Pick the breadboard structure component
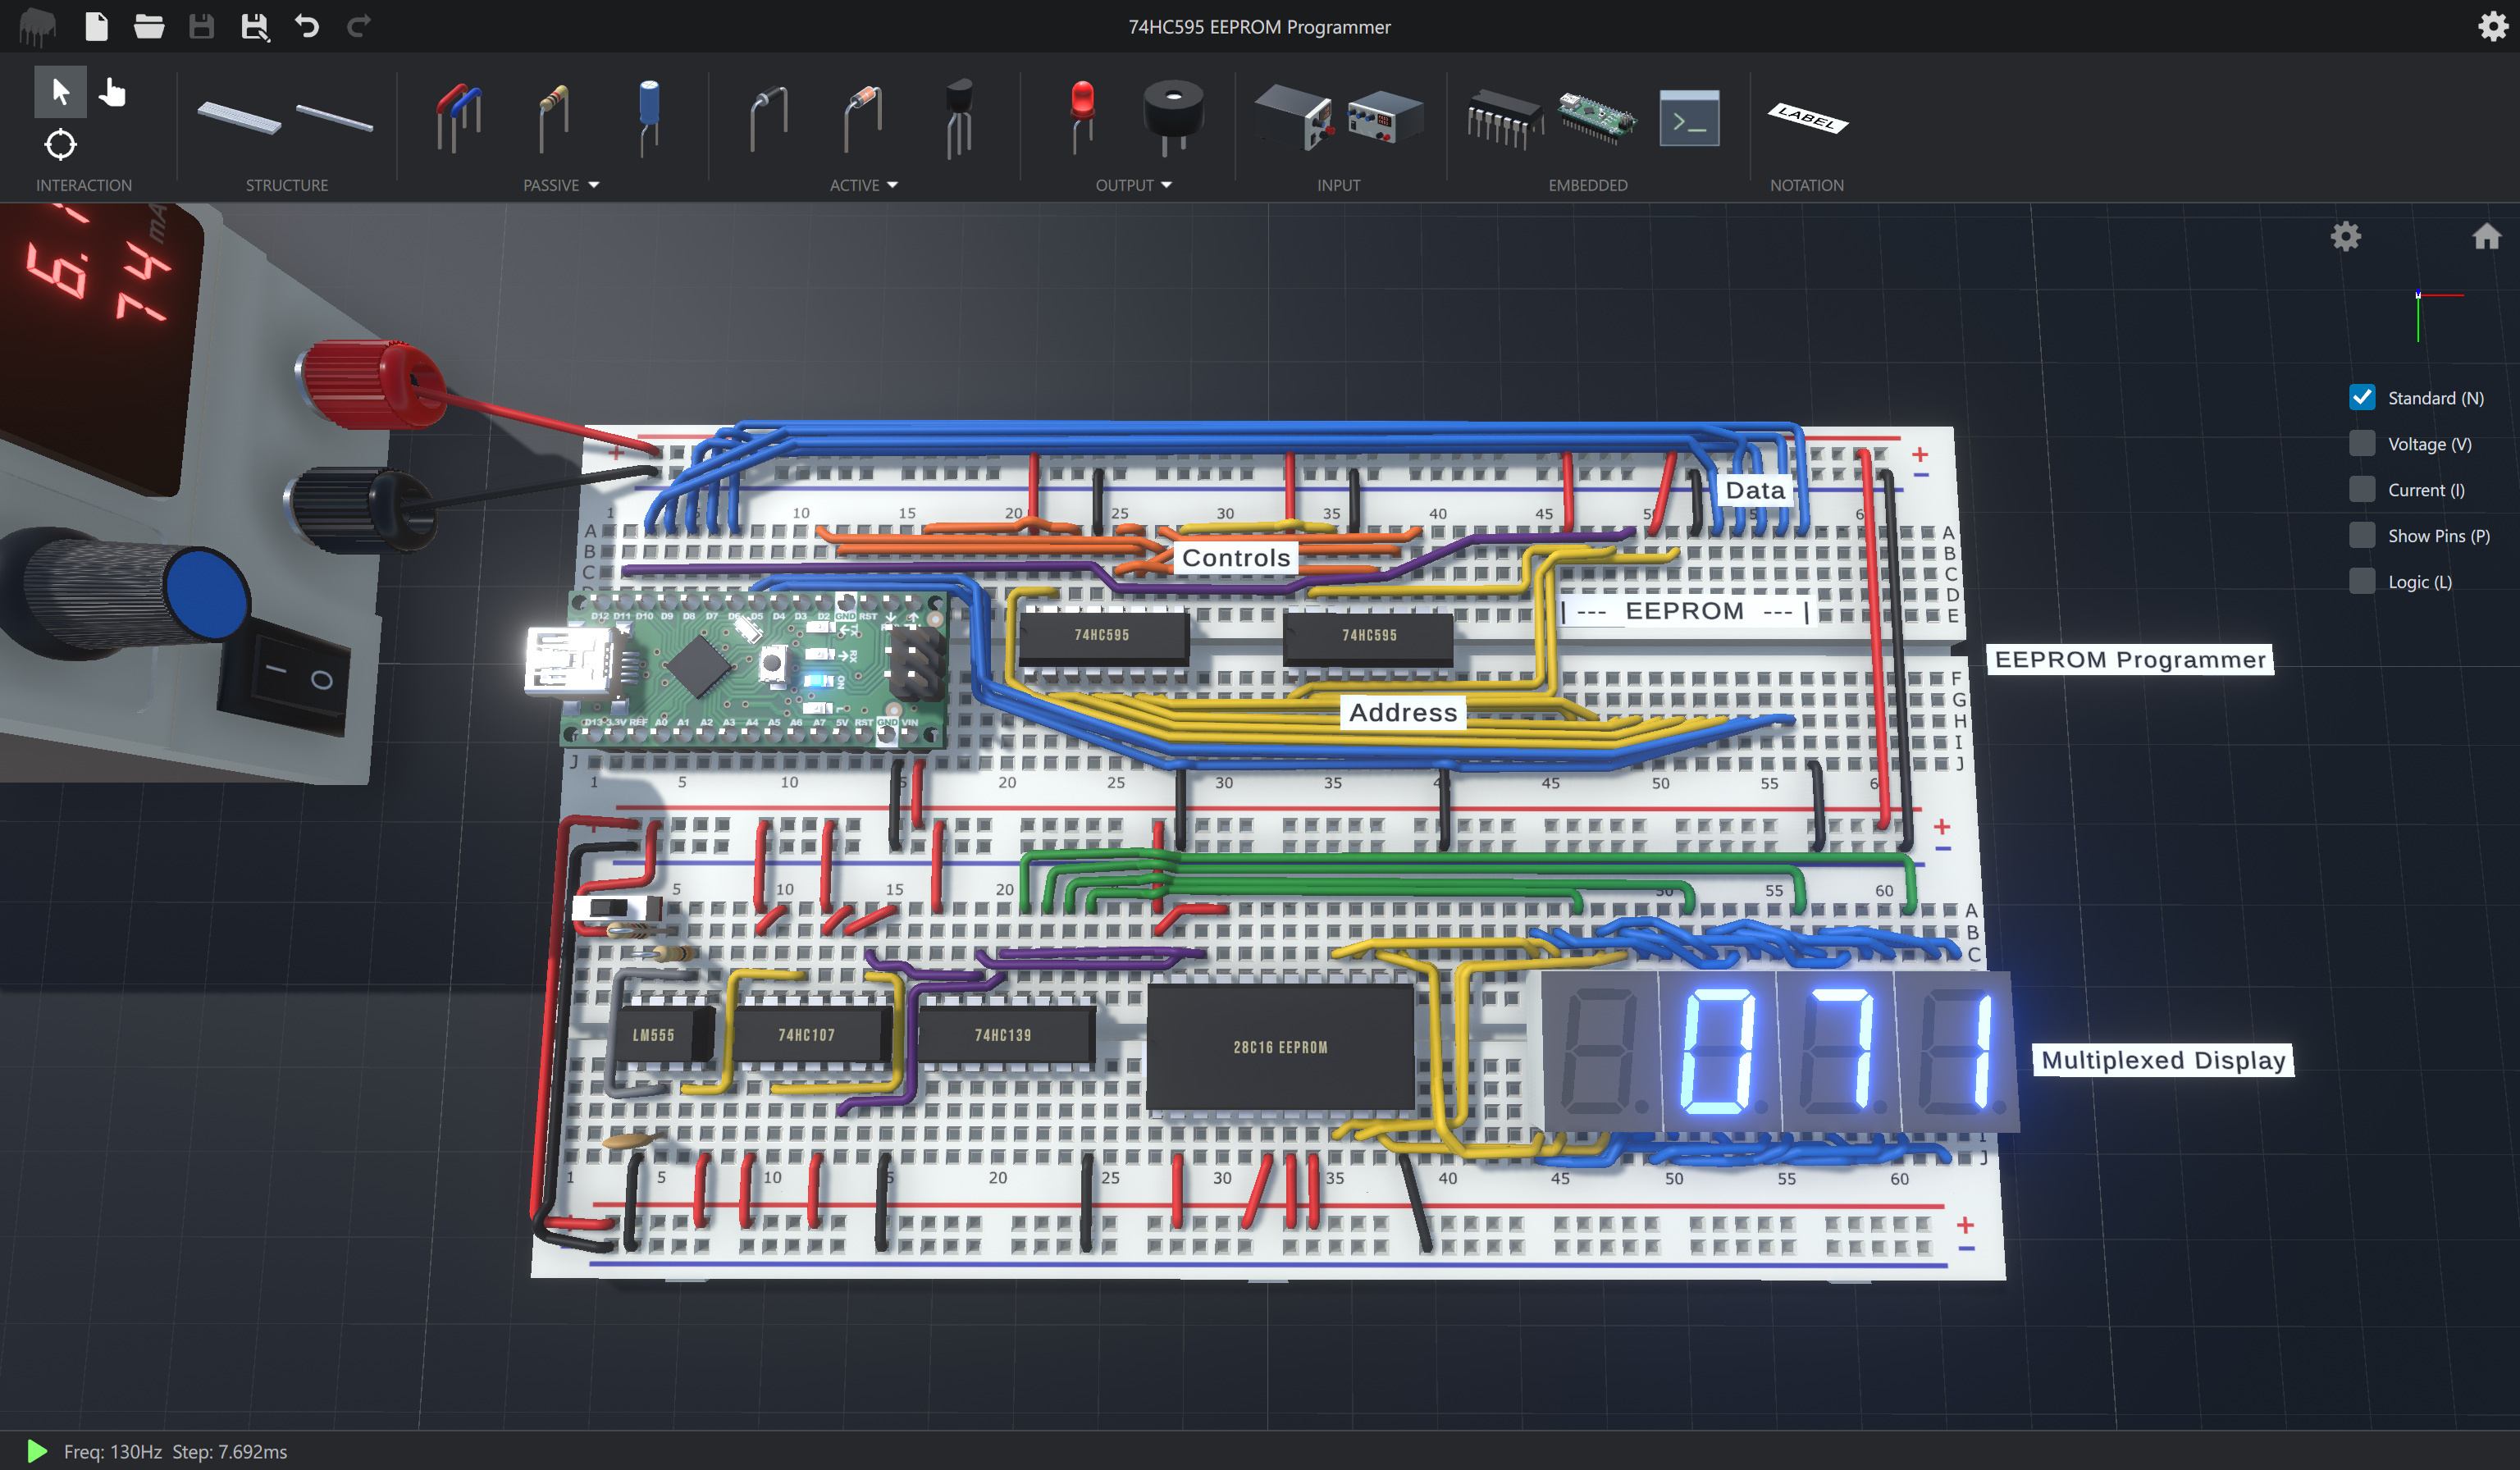 (239, 118)
